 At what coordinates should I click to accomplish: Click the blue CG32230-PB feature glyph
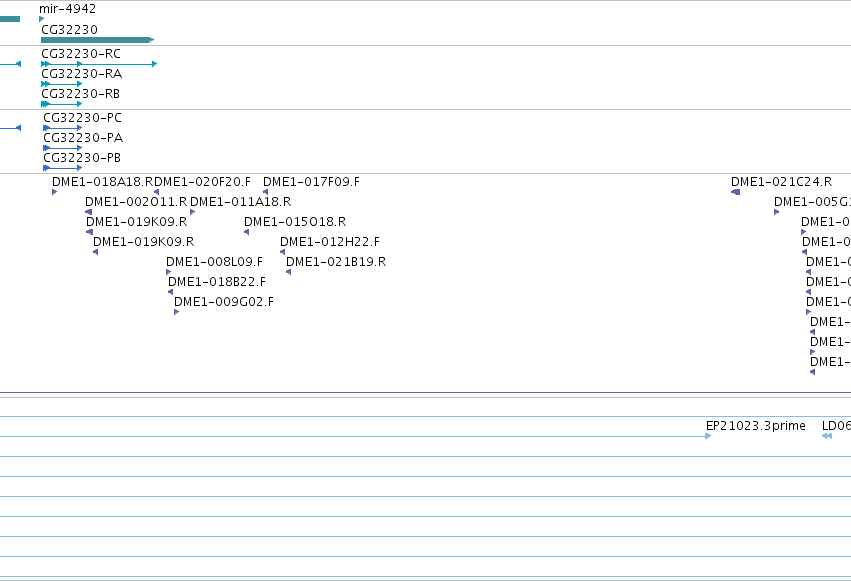click(x=63, y=168)
